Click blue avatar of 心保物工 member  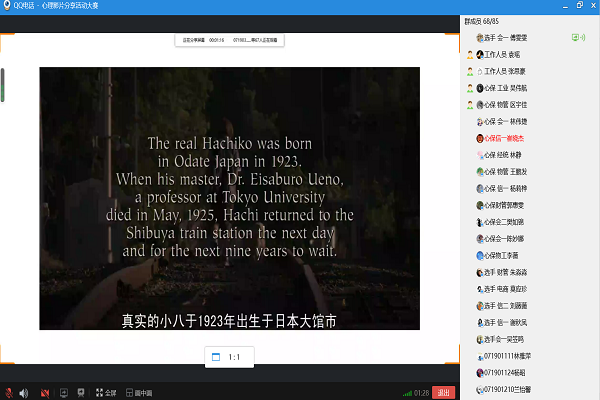[x=480, y=256]
